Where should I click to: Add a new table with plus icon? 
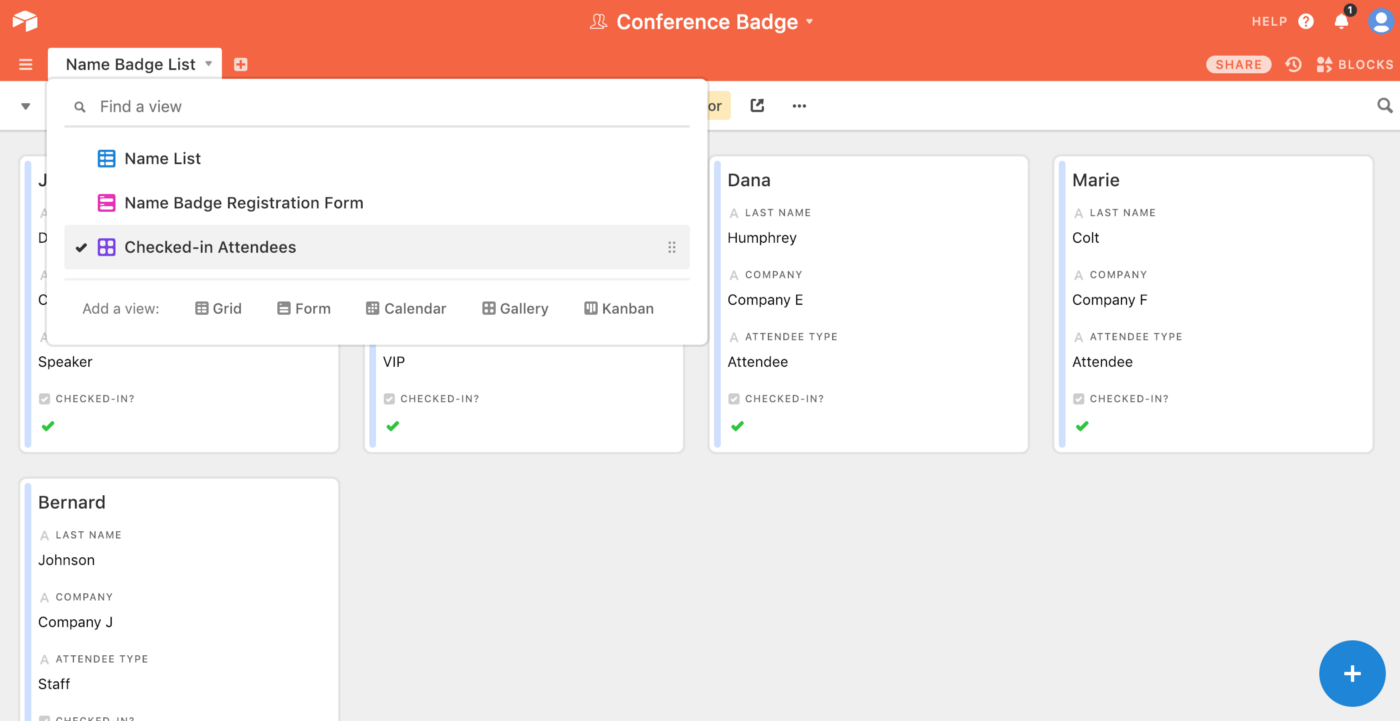tap(241, 64)
